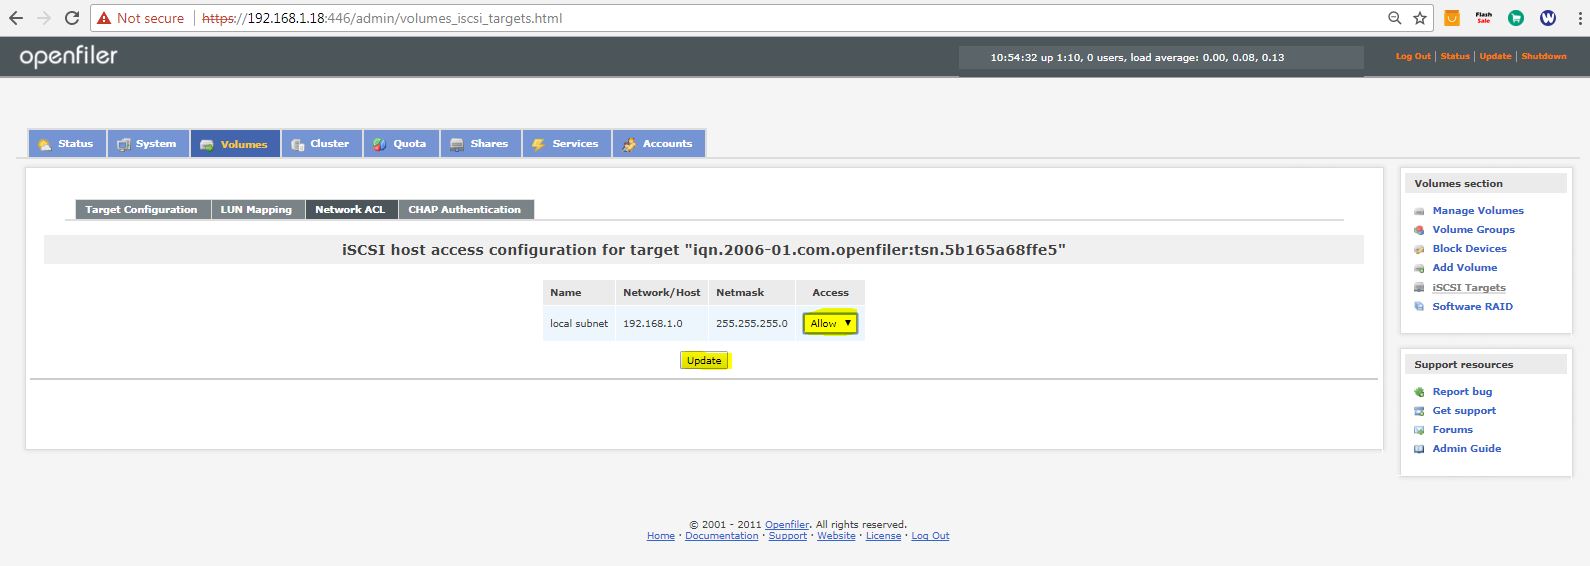Click the zoom magnifier icon in address bar
The width and height of the screenshot is (1590, 566).
(1395, 18)
